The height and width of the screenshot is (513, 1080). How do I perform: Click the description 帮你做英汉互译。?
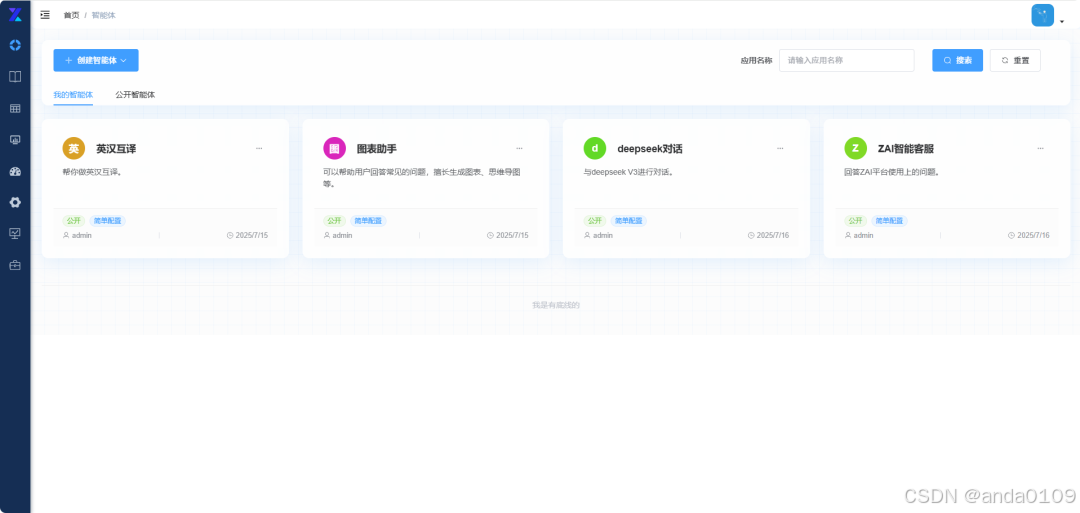92,172
